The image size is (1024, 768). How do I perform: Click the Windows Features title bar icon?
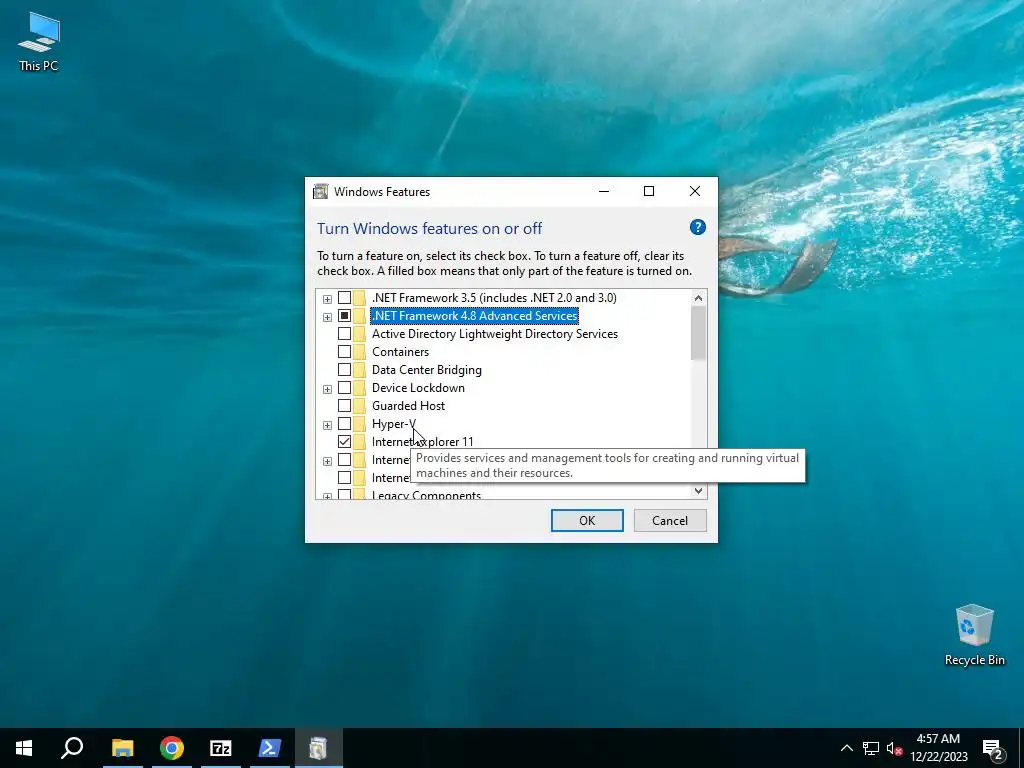[320, 191]
